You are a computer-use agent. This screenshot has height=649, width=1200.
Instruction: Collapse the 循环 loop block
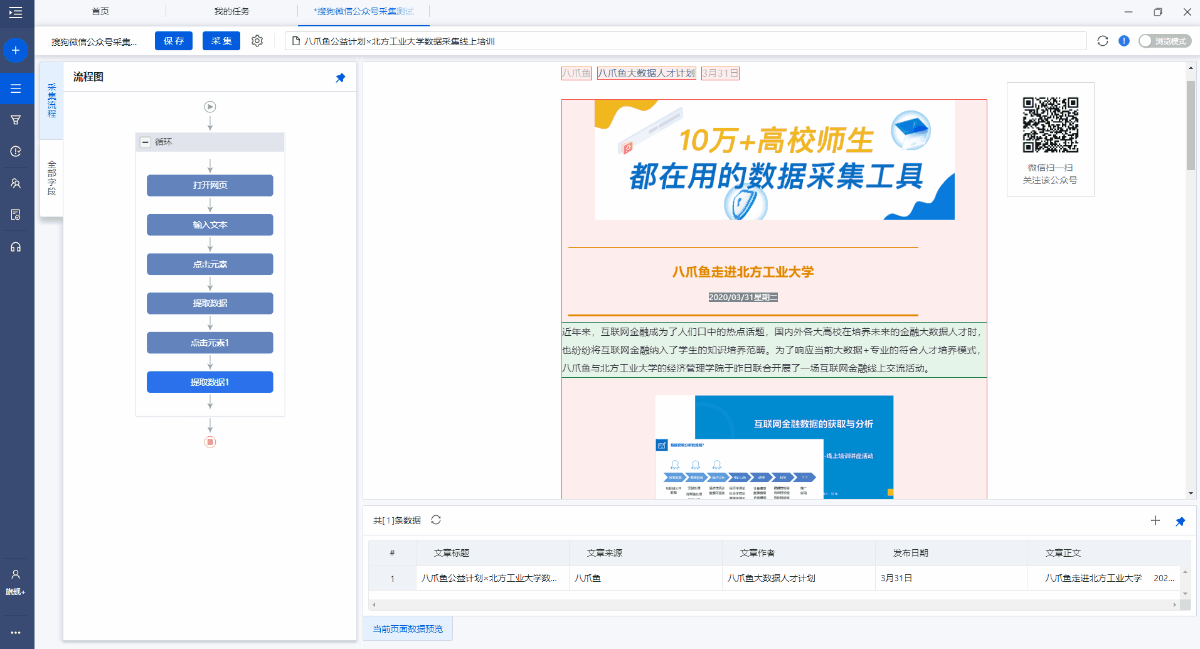pyautogui.click(x=146, y=142)
